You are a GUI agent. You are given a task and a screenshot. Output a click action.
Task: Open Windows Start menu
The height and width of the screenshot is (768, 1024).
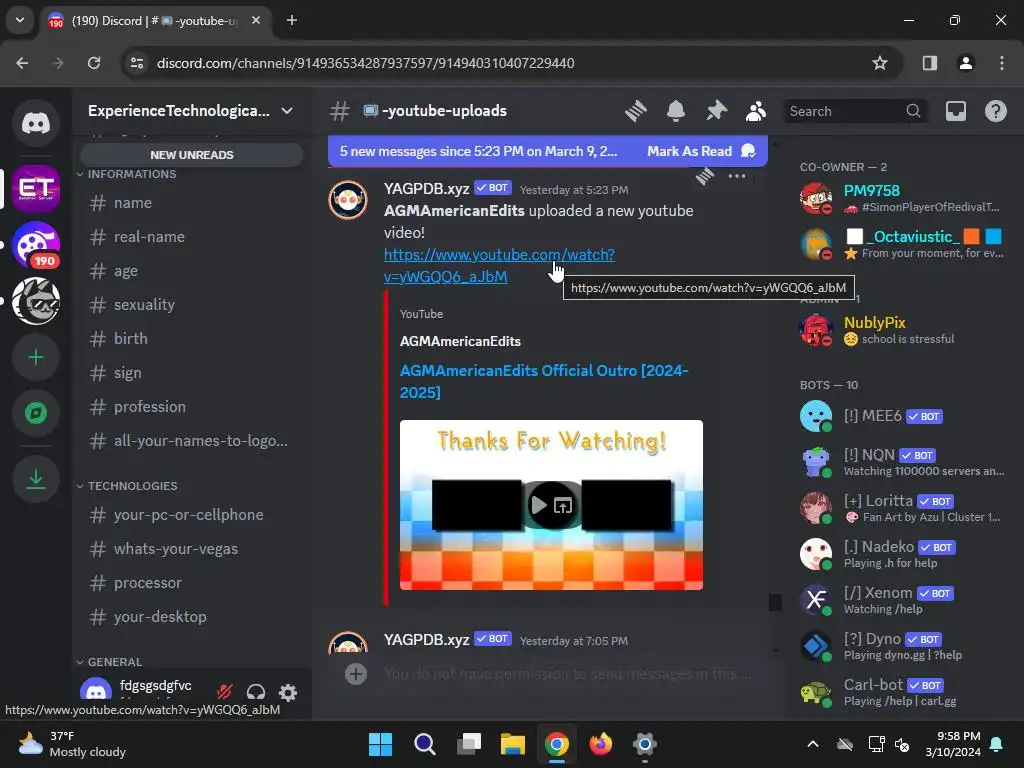[380, 744]
